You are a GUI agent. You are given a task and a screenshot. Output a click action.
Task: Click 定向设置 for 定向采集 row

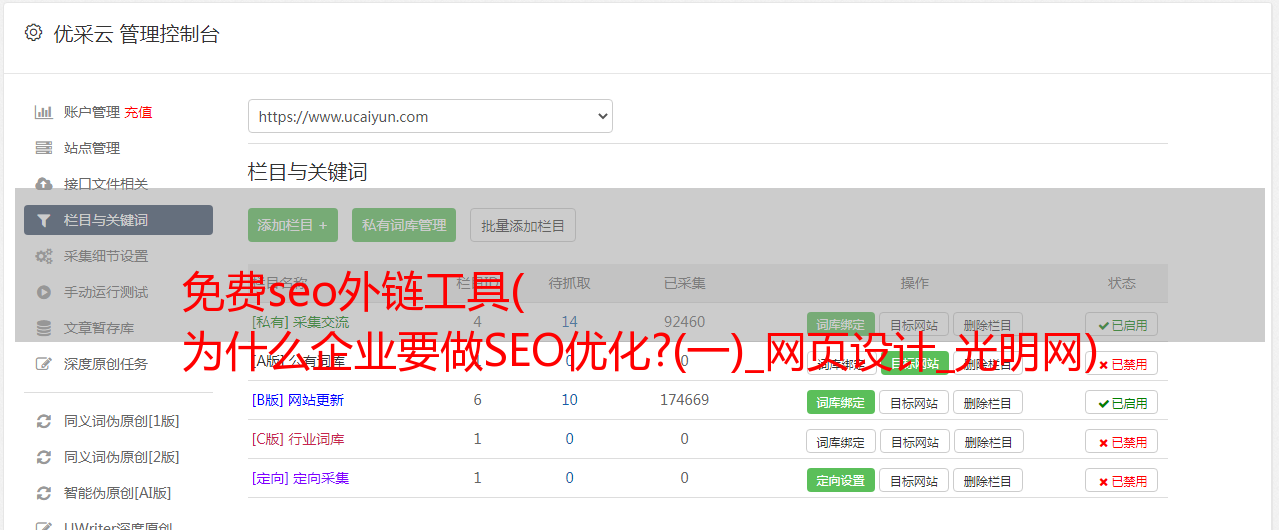(841, 481)
